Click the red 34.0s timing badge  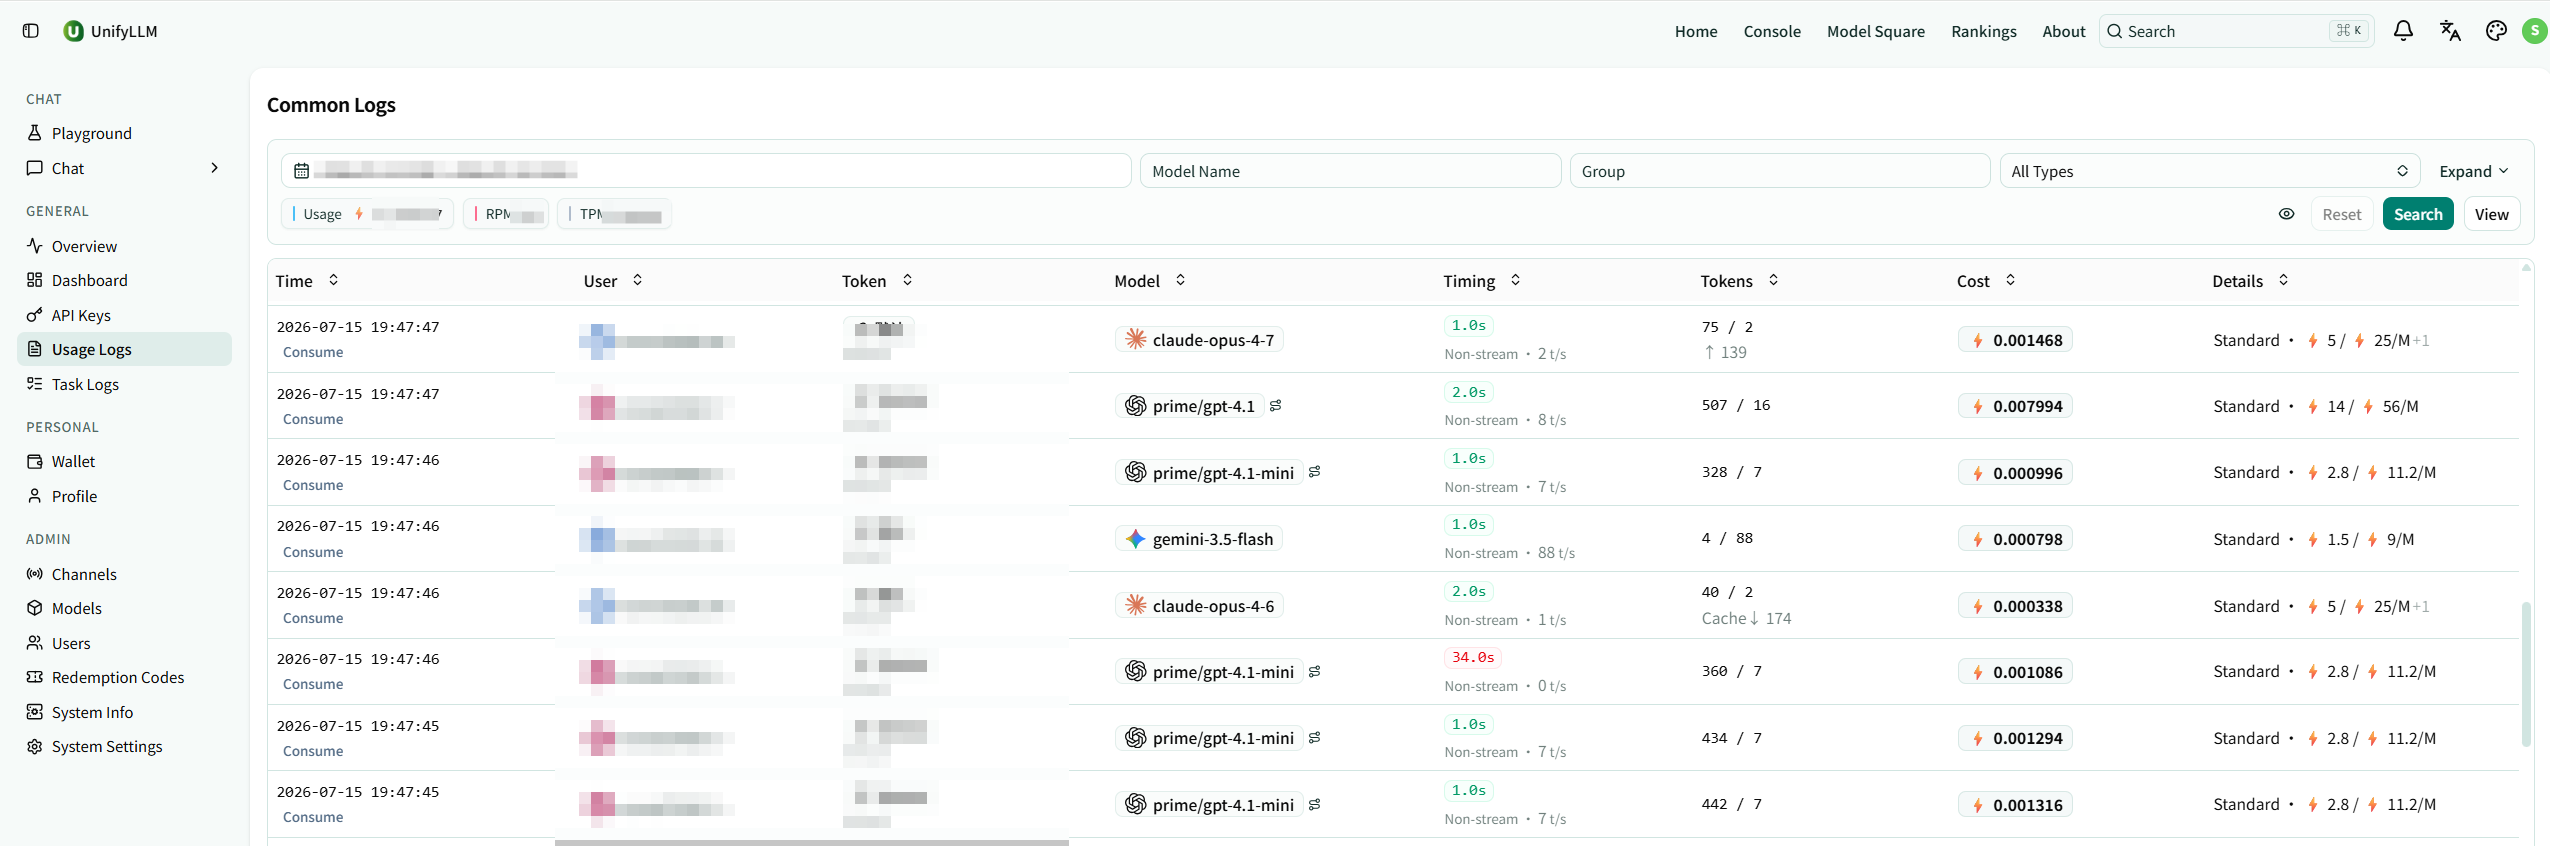click(x=1472, y=657)
